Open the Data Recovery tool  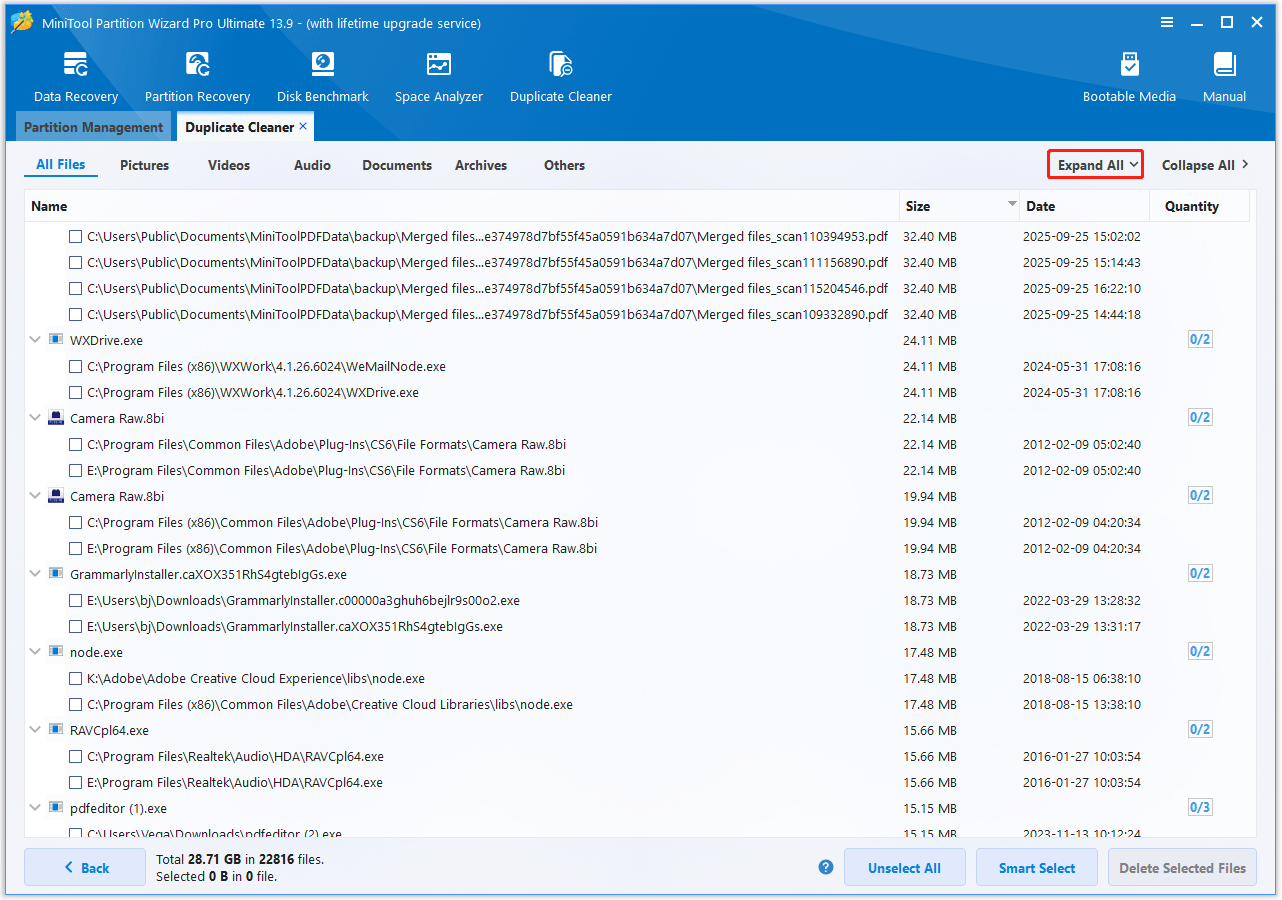pos(76,77)
